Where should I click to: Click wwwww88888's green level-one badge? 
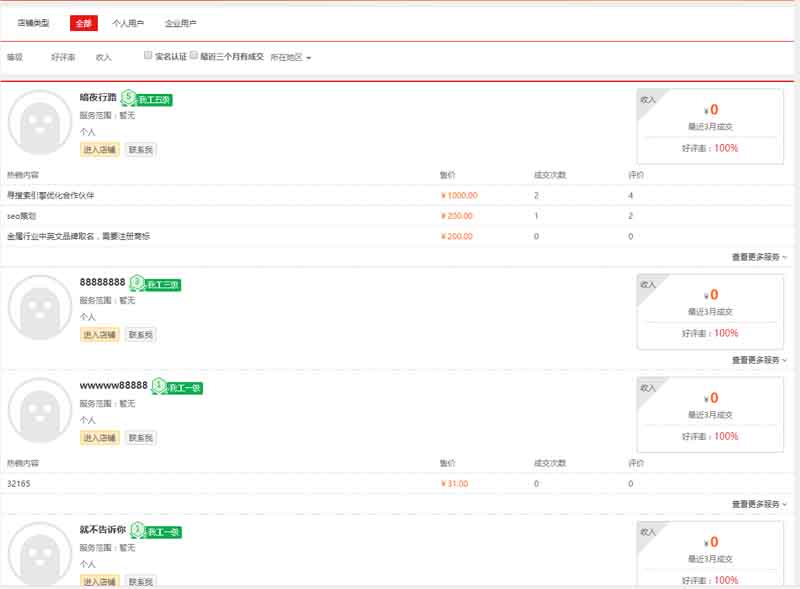[178, 387]
